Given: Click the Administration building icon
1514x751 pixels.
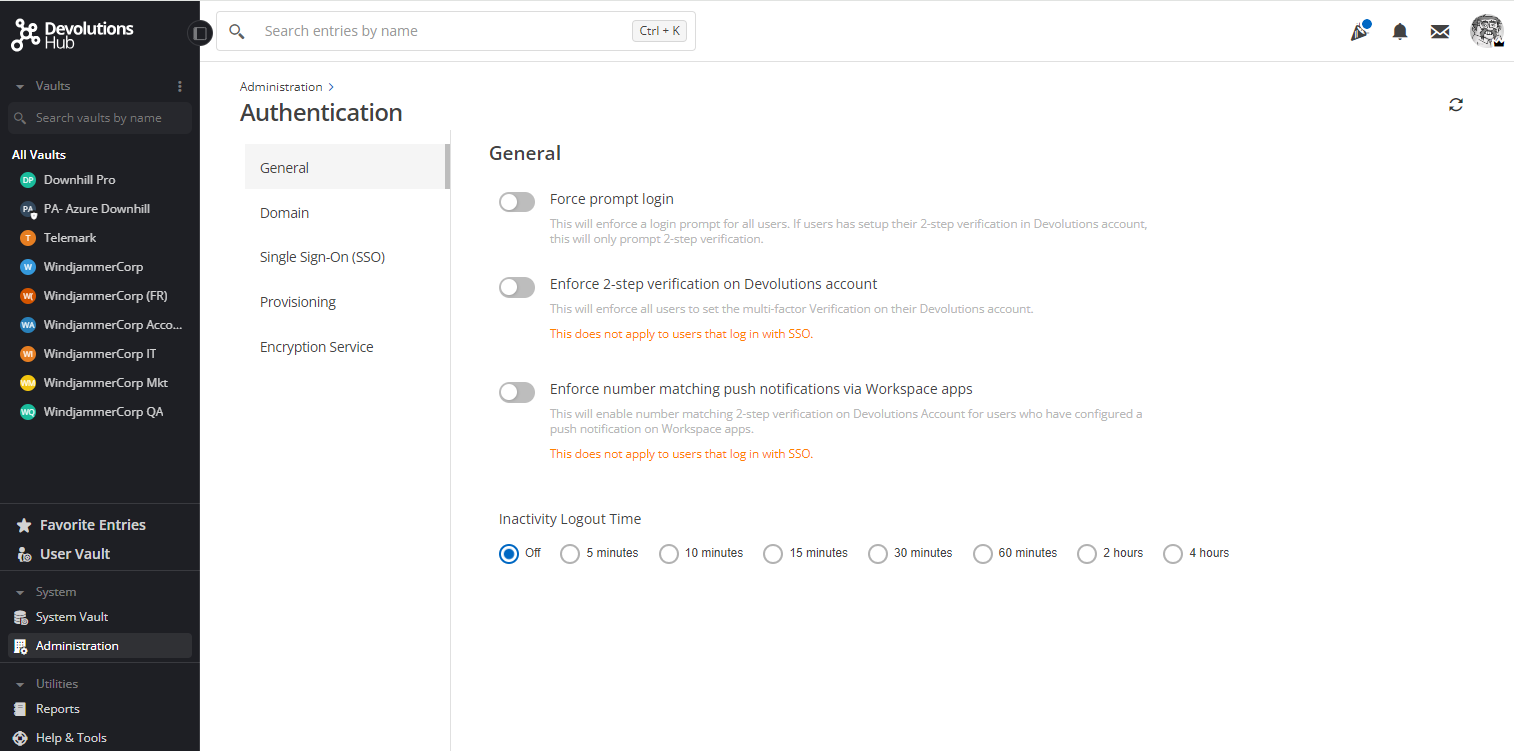Looking at the screenshot, I should [20, 646].
